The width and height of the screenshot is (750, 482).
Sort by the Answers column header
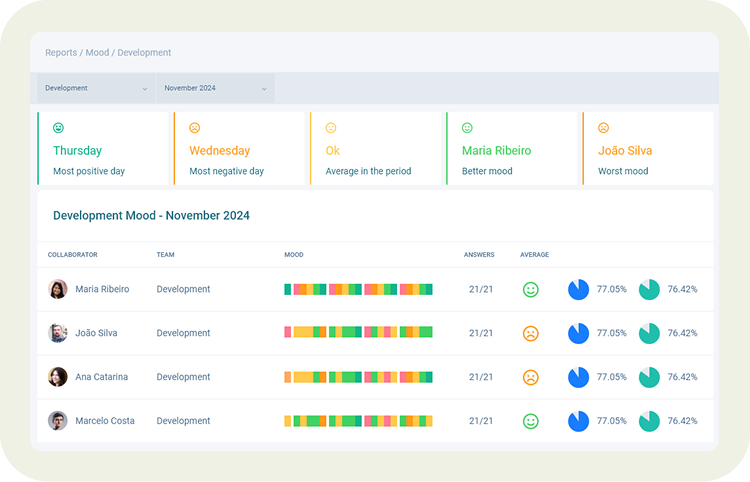[479, 255]
